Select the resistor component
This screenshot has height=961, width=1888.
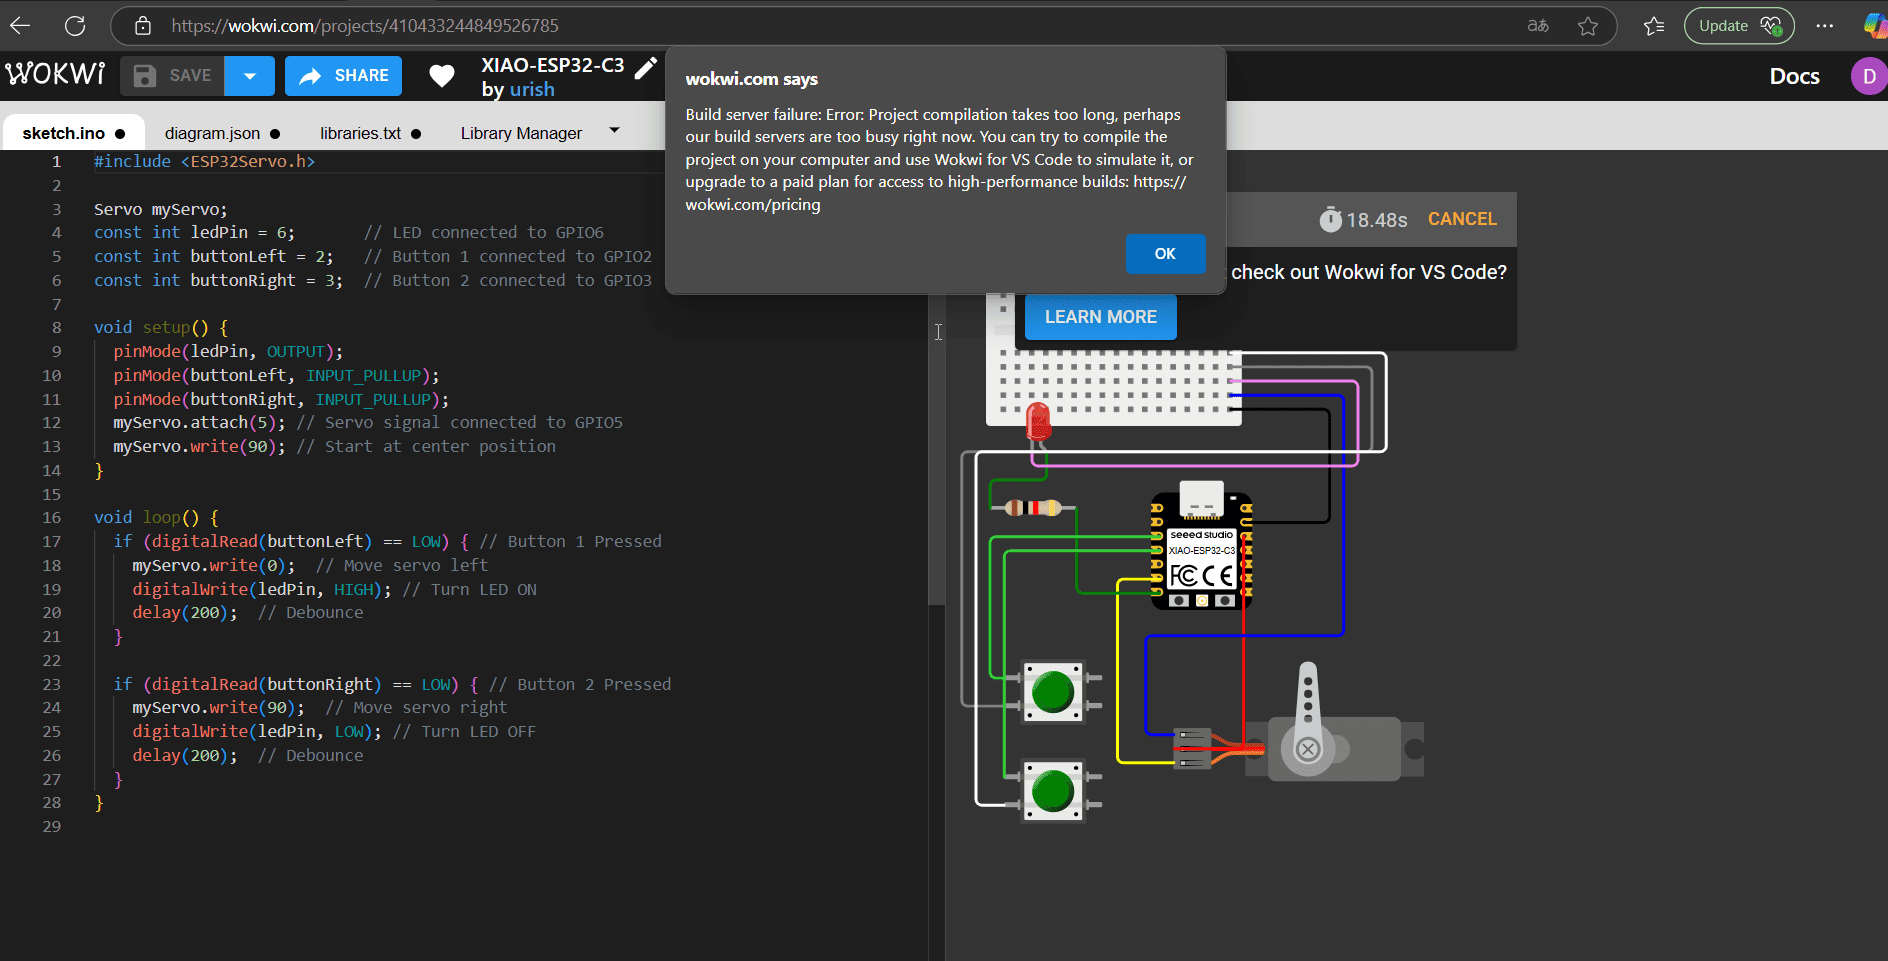point(1033,508)
